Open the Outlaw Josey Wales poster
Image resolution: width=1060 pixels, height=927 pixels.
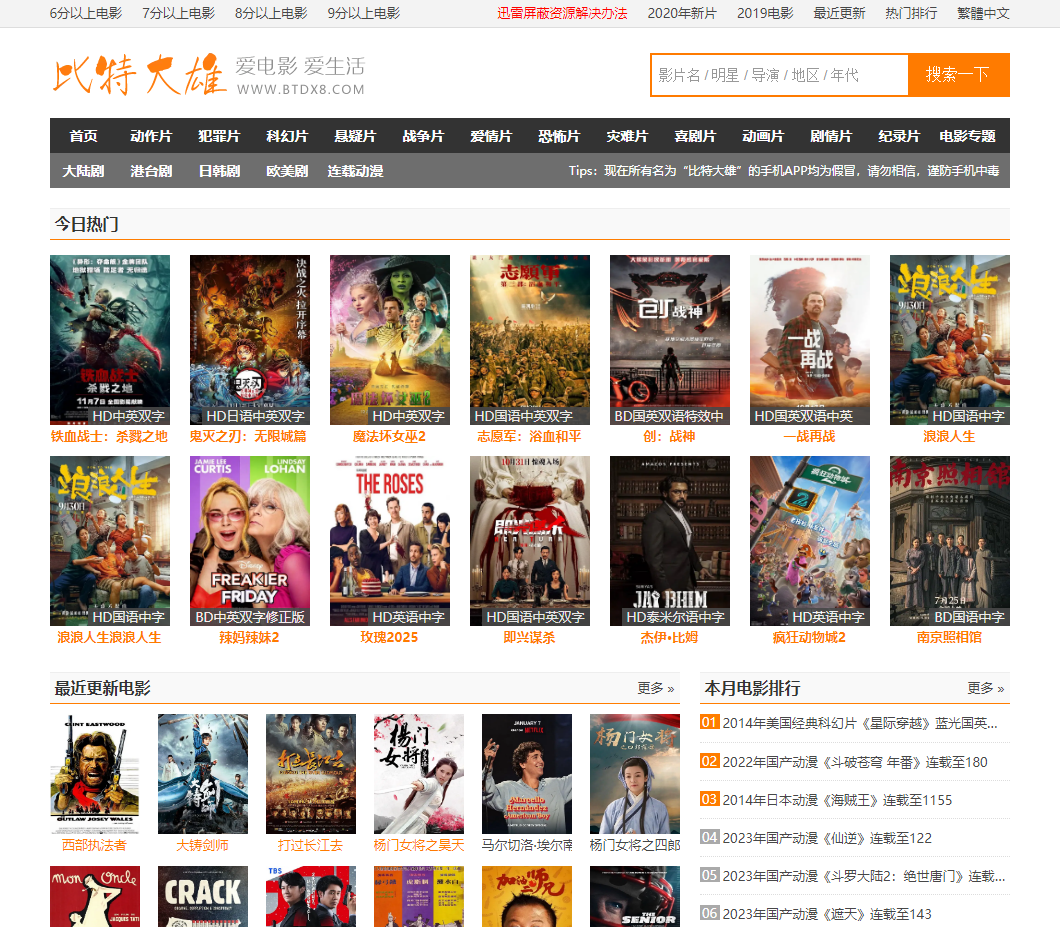(95, 773)
